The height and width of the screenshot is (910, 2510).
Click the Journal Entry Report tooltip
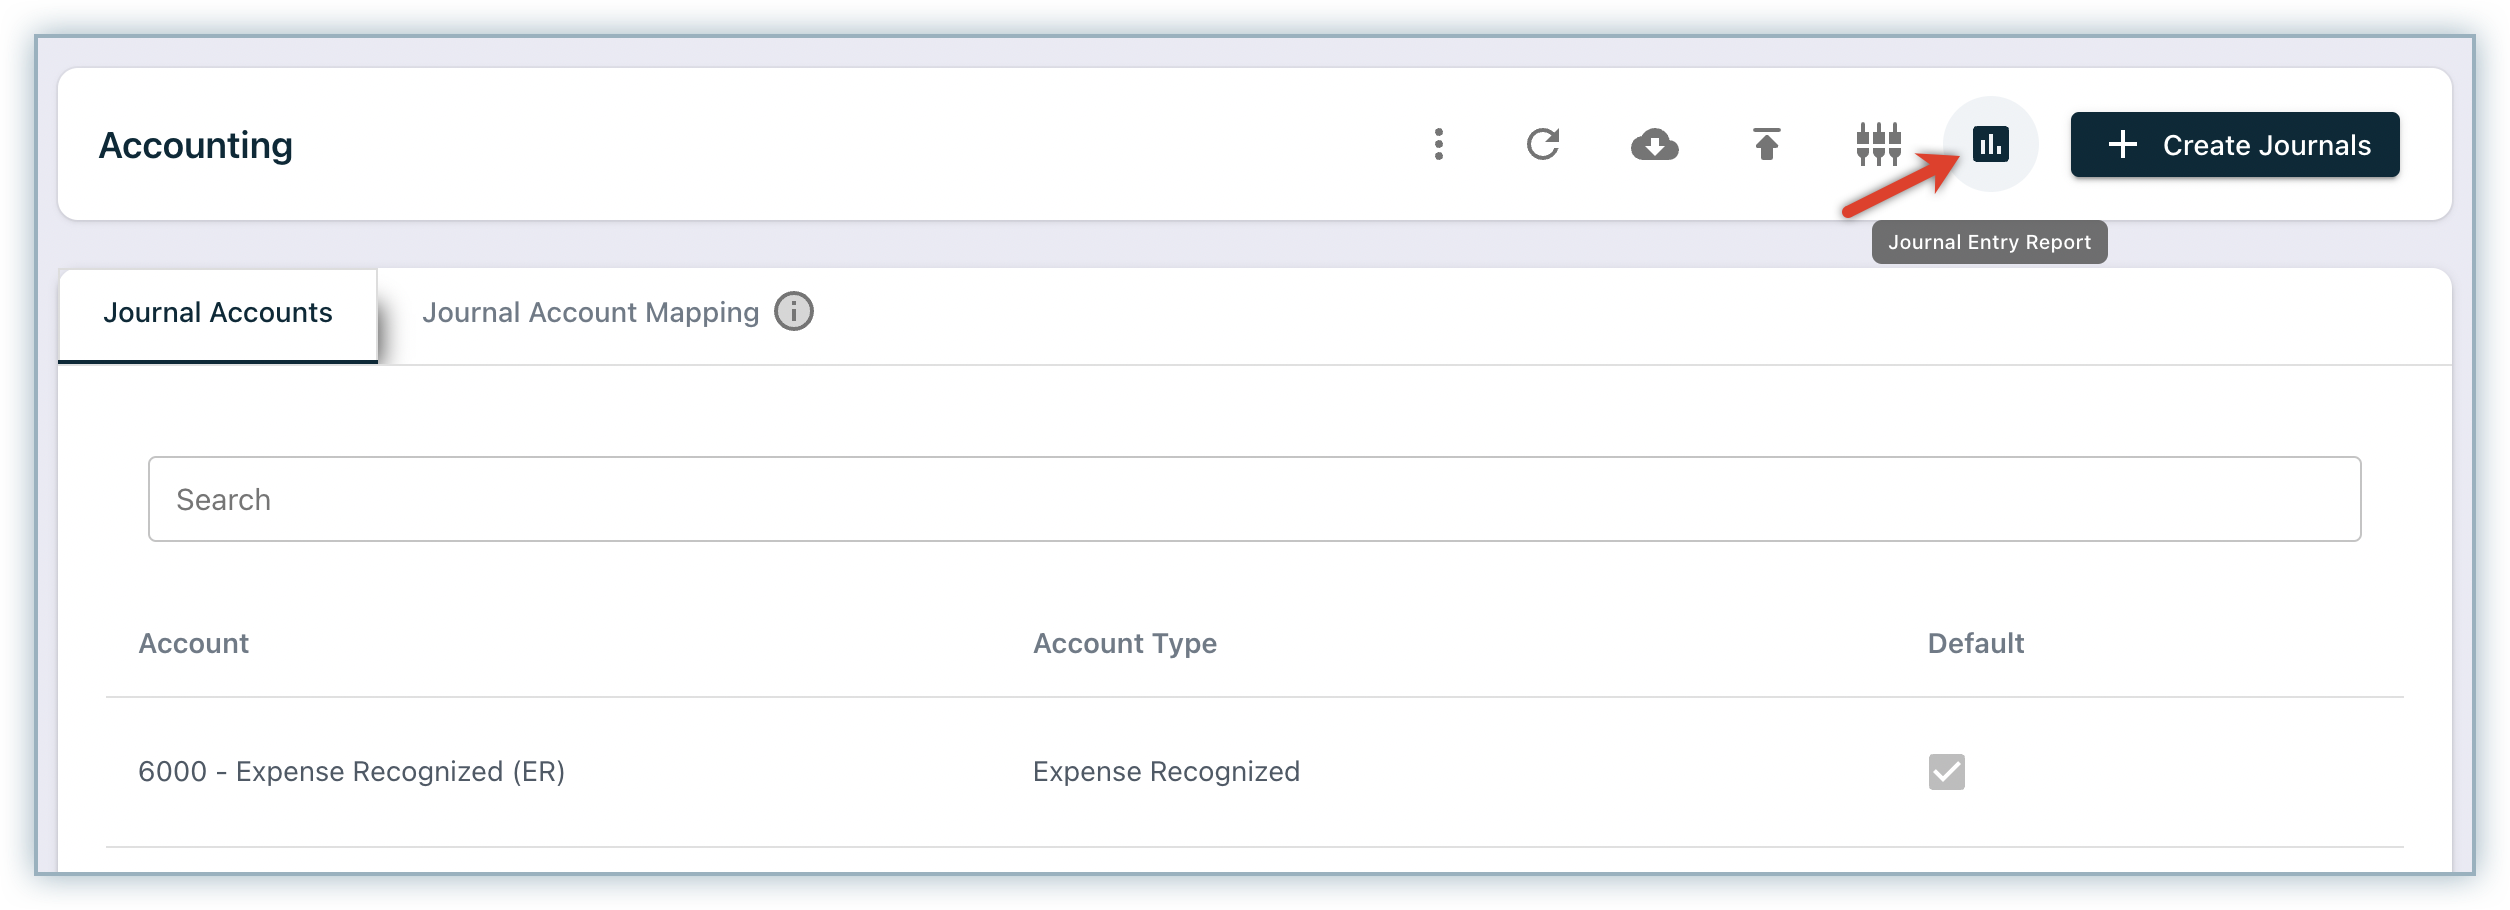[x=1989, y=242]
